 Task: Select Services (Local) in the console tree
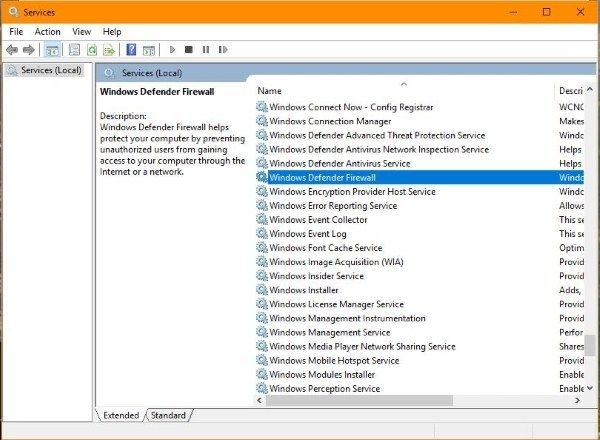pyautogui.click(x=50, y=70)
